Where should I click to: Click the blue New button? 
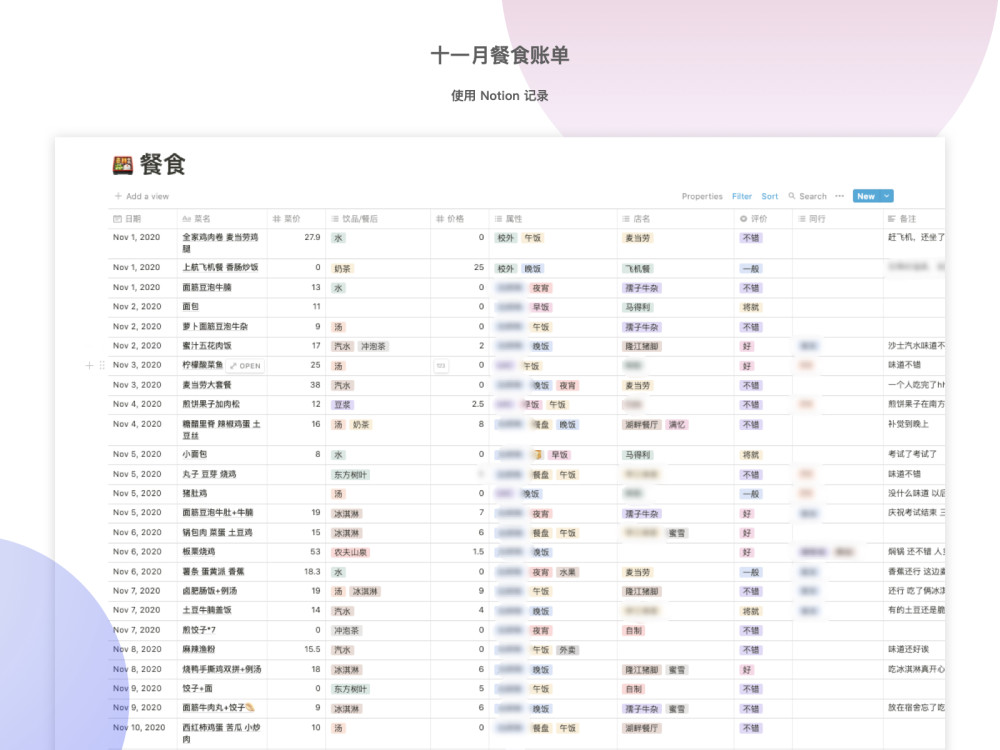click(866, 196)
